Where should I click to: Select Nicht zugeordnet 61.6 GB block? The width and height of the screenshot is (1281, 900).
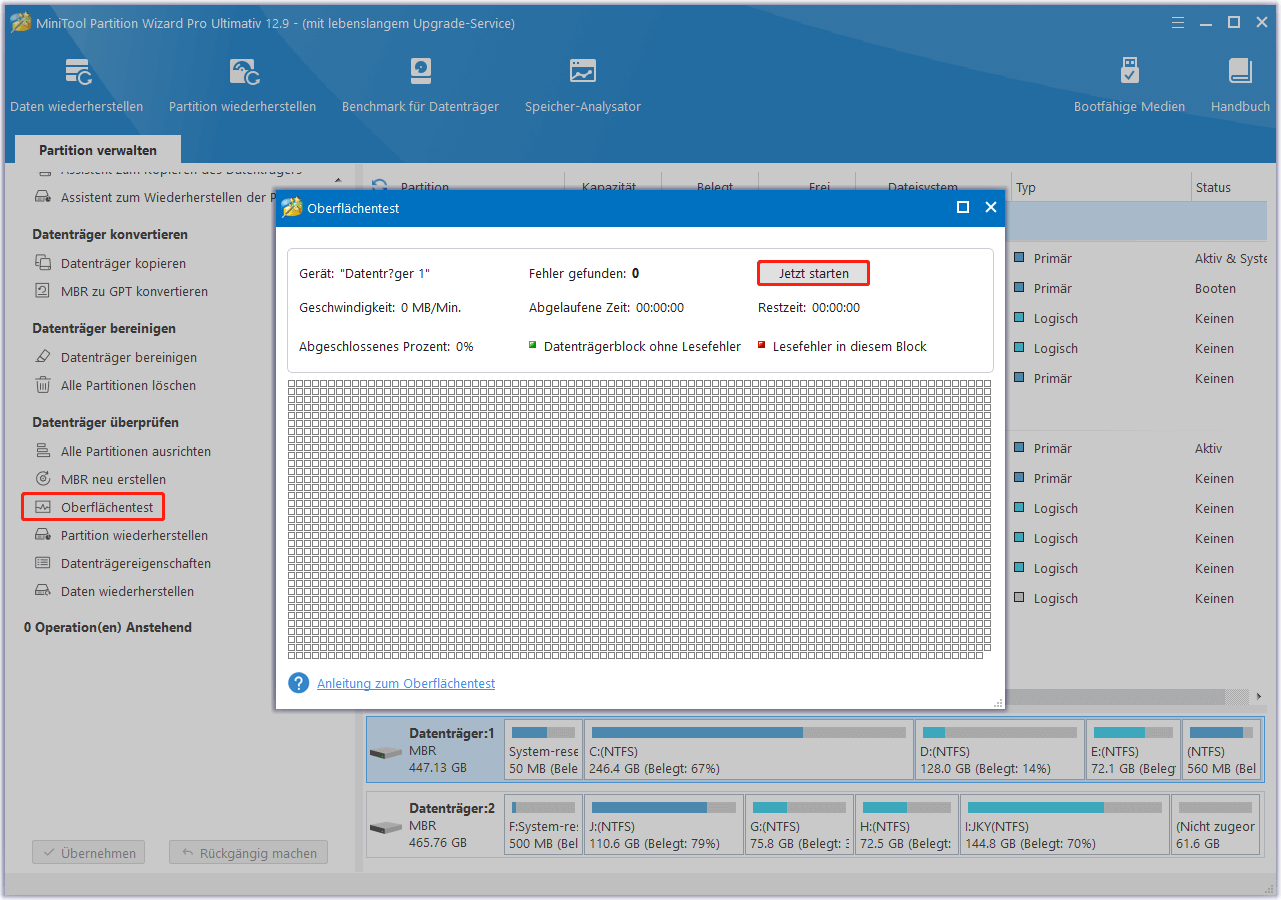click(x=1217, y=826)
